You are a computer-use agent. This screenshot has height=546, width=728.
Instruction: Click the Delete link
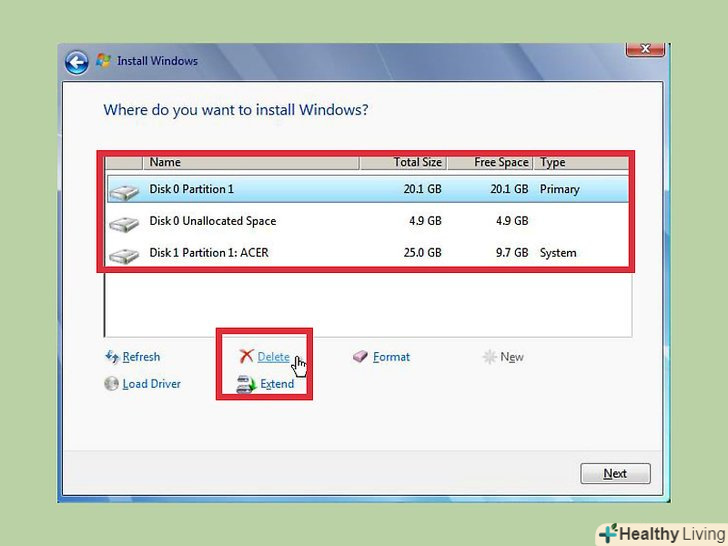point(273,357)
